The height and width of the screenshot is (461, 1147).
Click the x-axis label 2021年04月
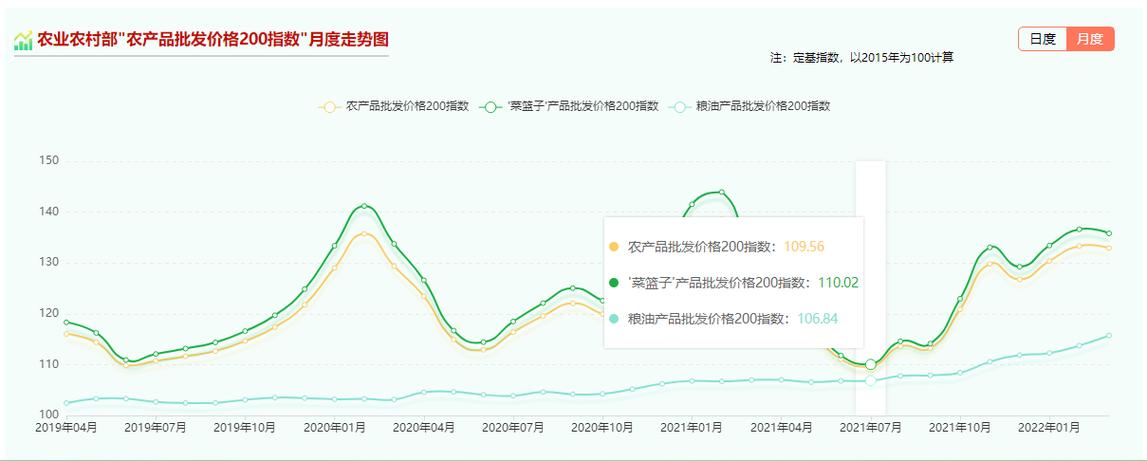pos(781,428)
